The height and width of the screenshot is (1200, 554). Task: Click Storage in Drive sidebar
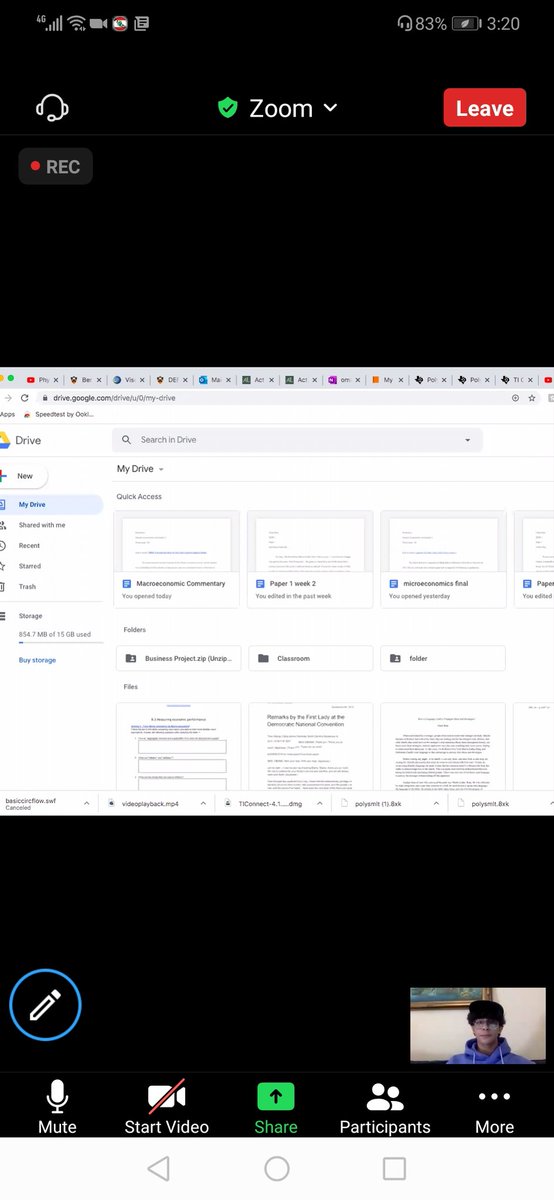click(30, 616)
